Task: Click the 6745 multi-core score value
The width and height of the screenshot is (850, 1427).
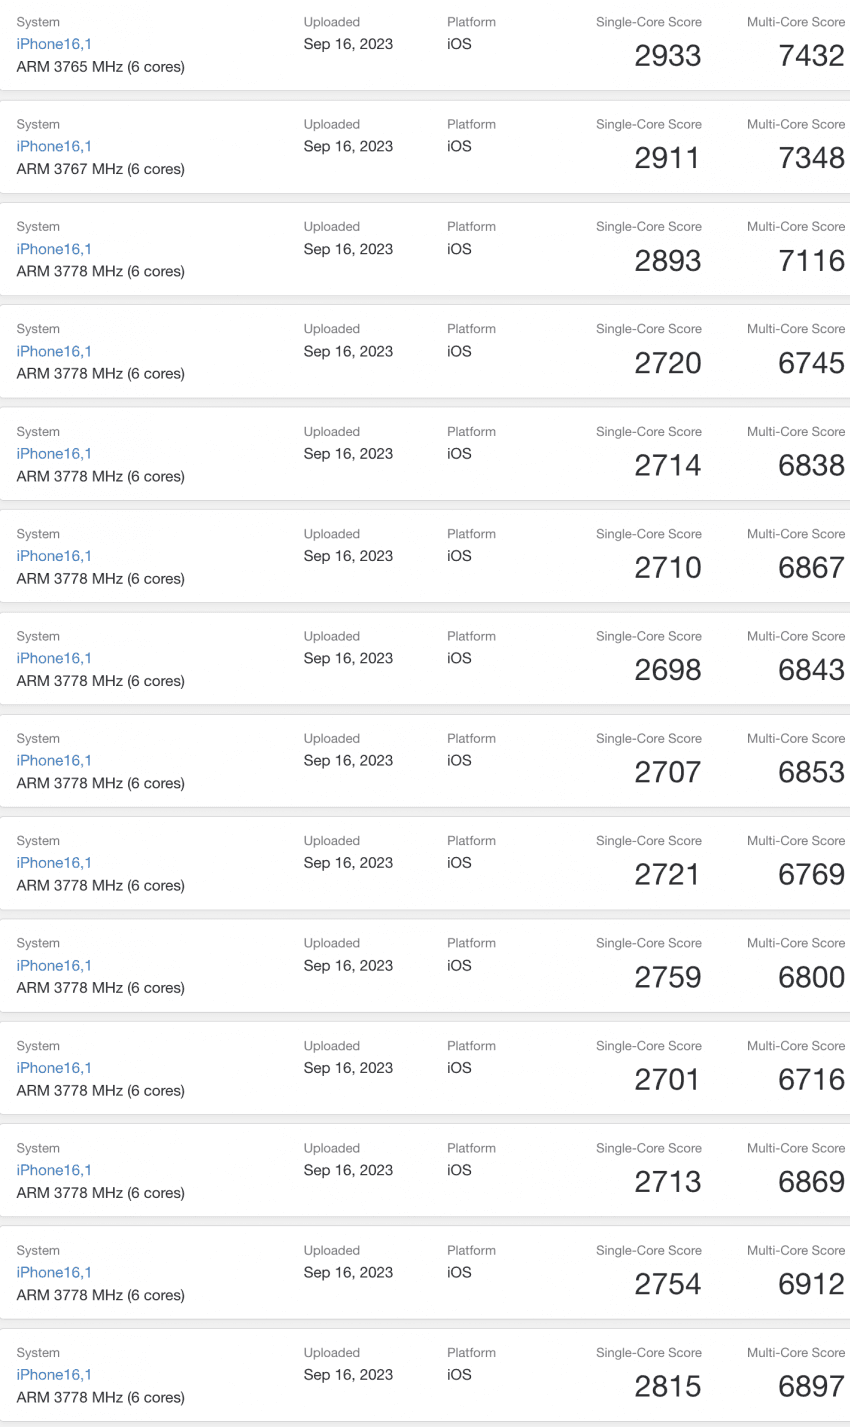Action: point(811,363)
